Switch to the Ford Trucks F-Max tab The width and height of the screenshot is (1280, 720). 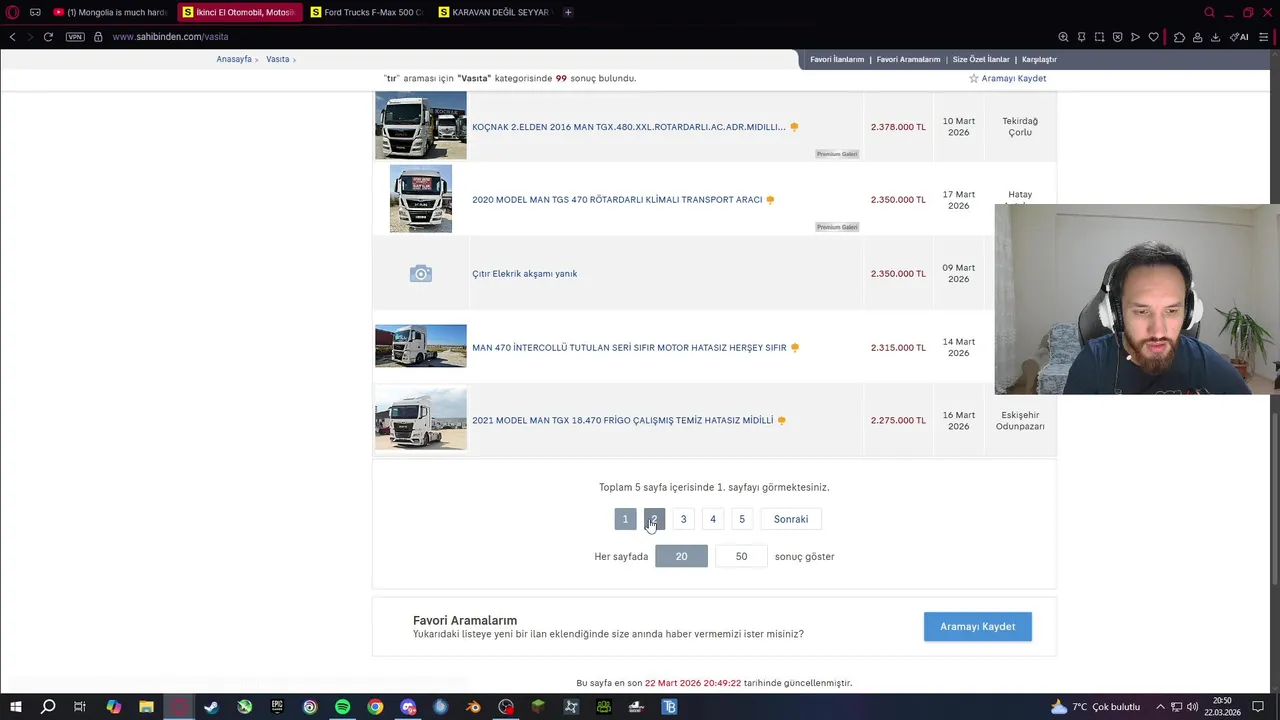367,12
